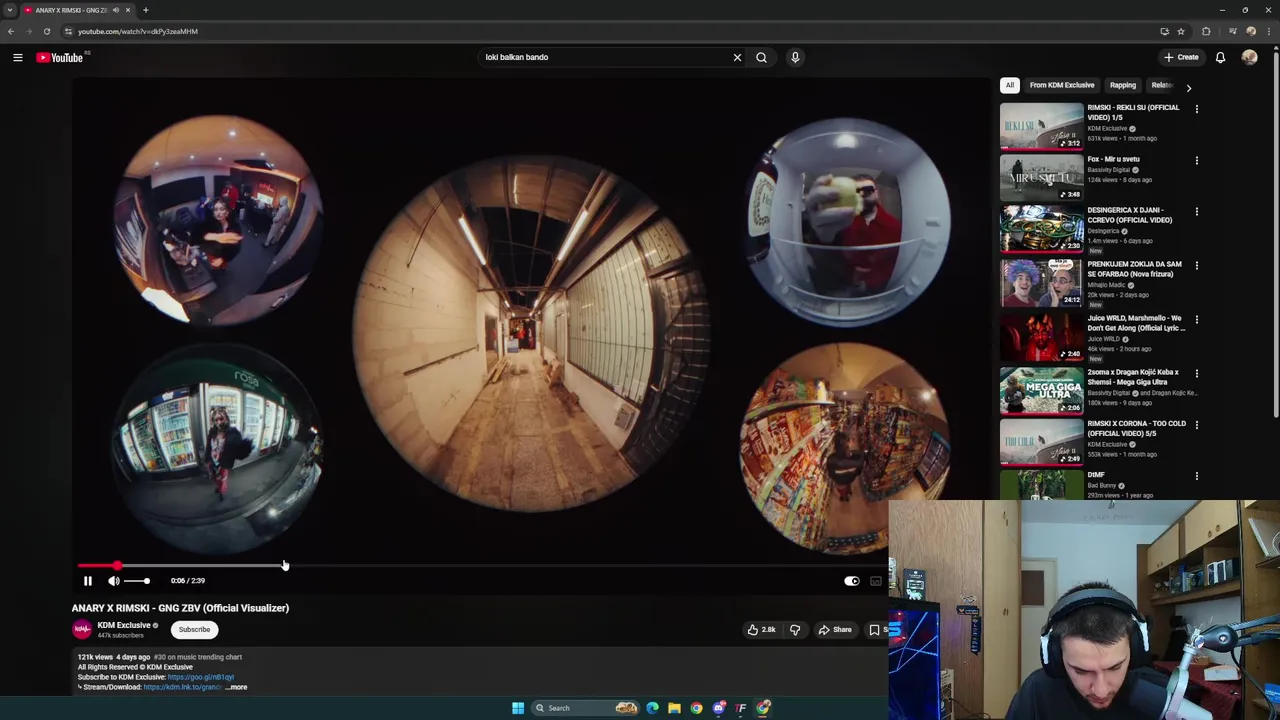Select the All filter chip

coord(1010,86)
